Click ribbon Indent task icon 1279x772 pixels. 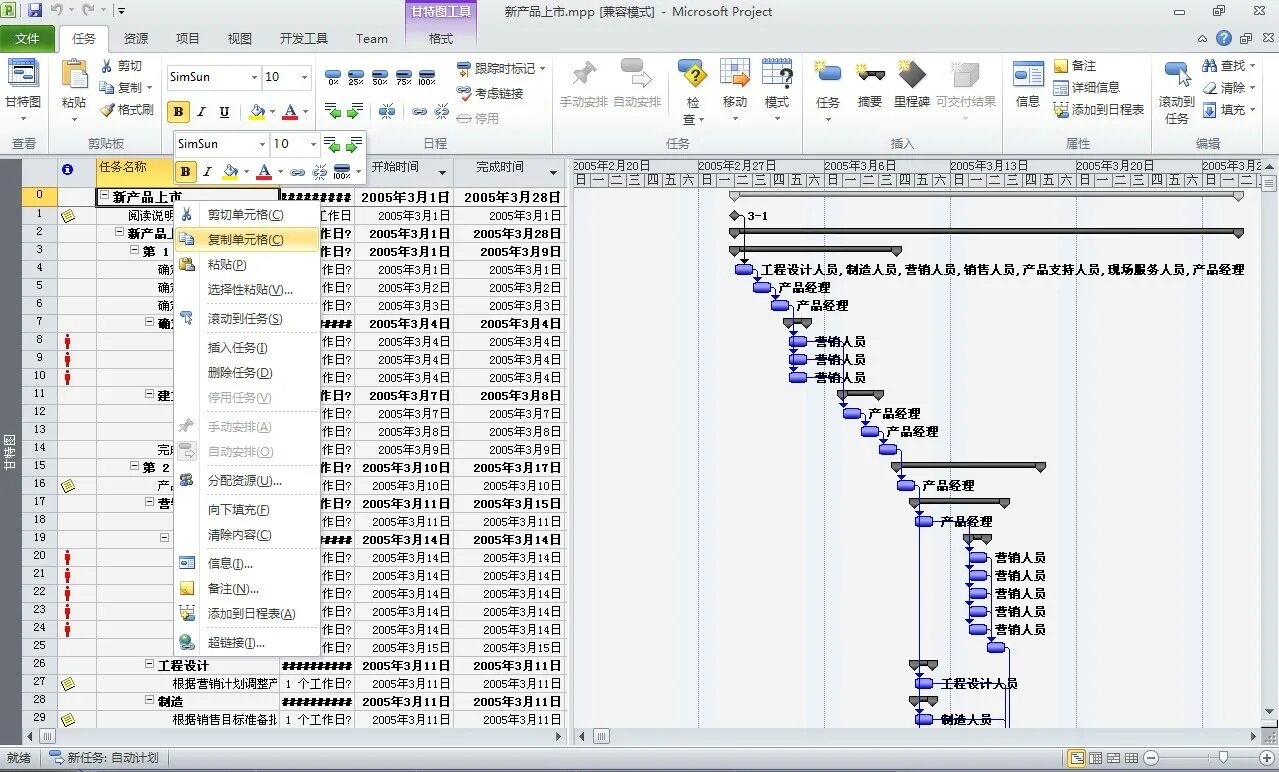pyautogui.click(x=356, y=111)
